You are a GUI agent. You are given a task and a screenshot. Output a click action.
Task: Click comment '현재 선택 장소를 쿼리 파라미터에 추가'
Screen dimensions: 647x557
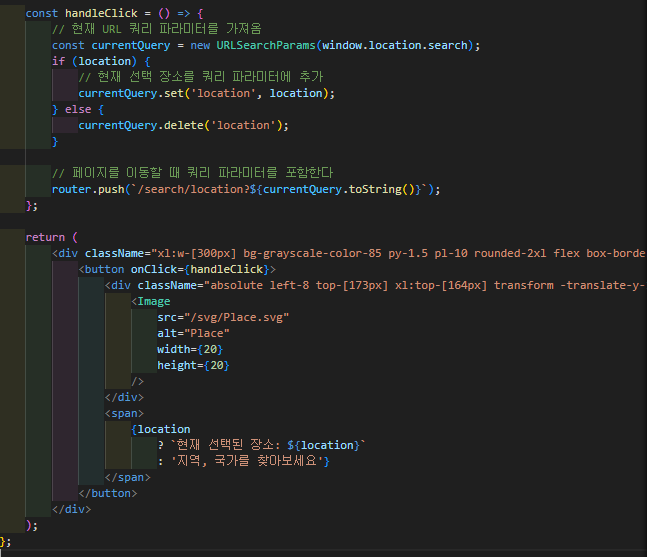pos(201,77)
